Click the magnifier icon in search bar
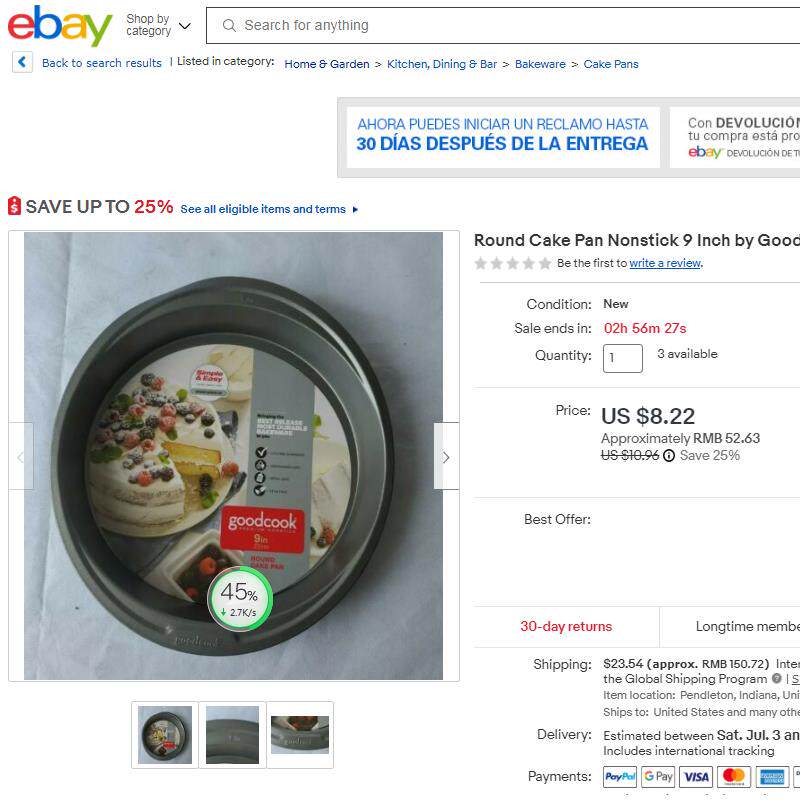The height and width of the screenshot is (800, 800). click(x=229, y=25)
